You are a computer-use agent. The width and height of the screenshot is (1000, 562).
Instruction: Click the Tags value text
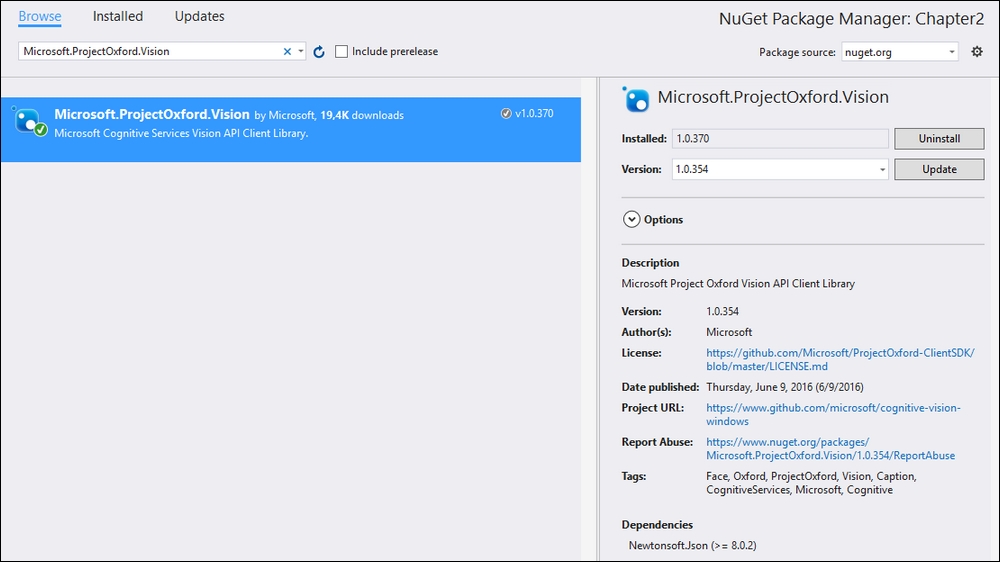[811, 483]
